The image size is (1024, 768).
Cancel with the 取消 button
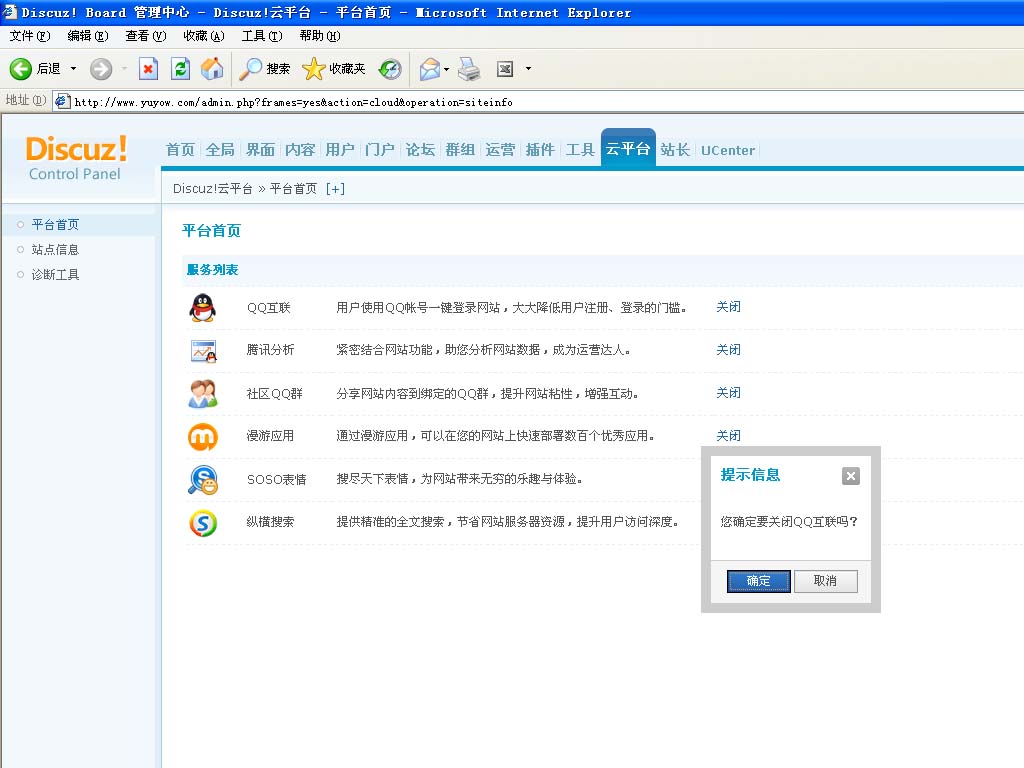click(825, 581)
